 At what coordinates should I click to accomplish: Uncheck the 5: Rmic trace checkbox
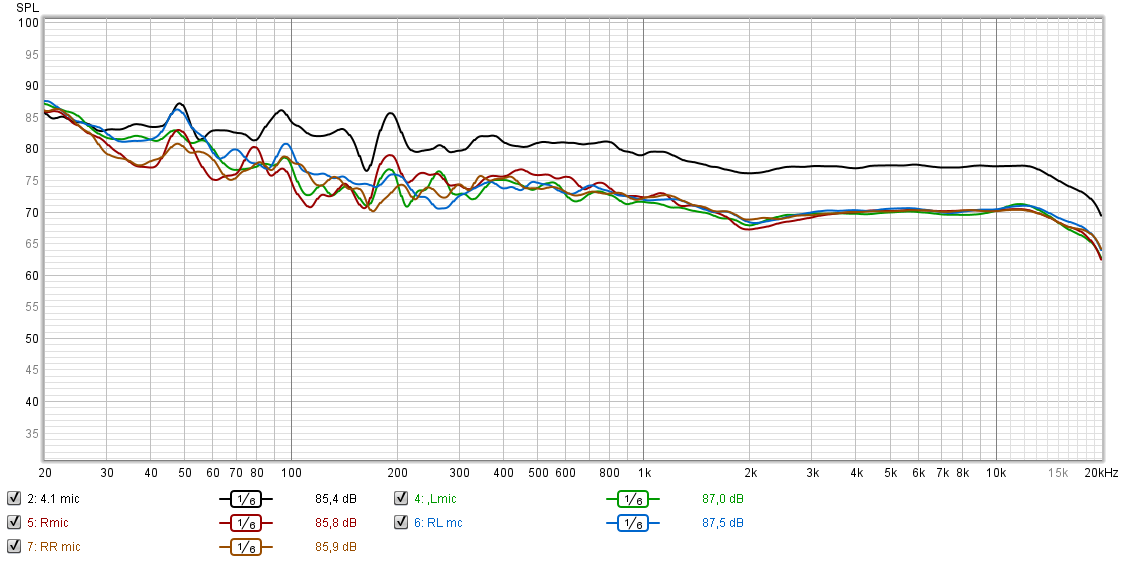pos(13,522)
